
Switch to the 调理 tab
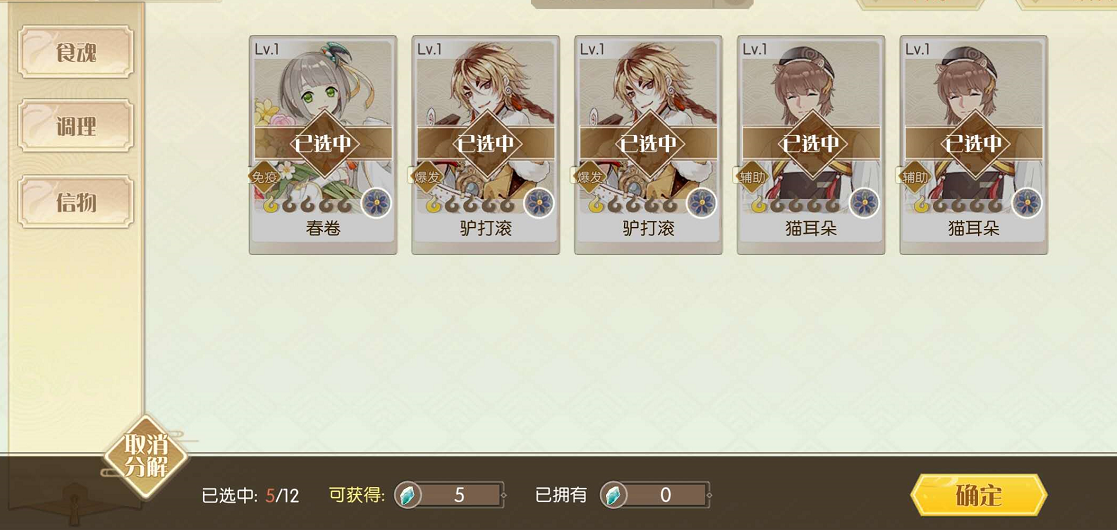[76, 126]
